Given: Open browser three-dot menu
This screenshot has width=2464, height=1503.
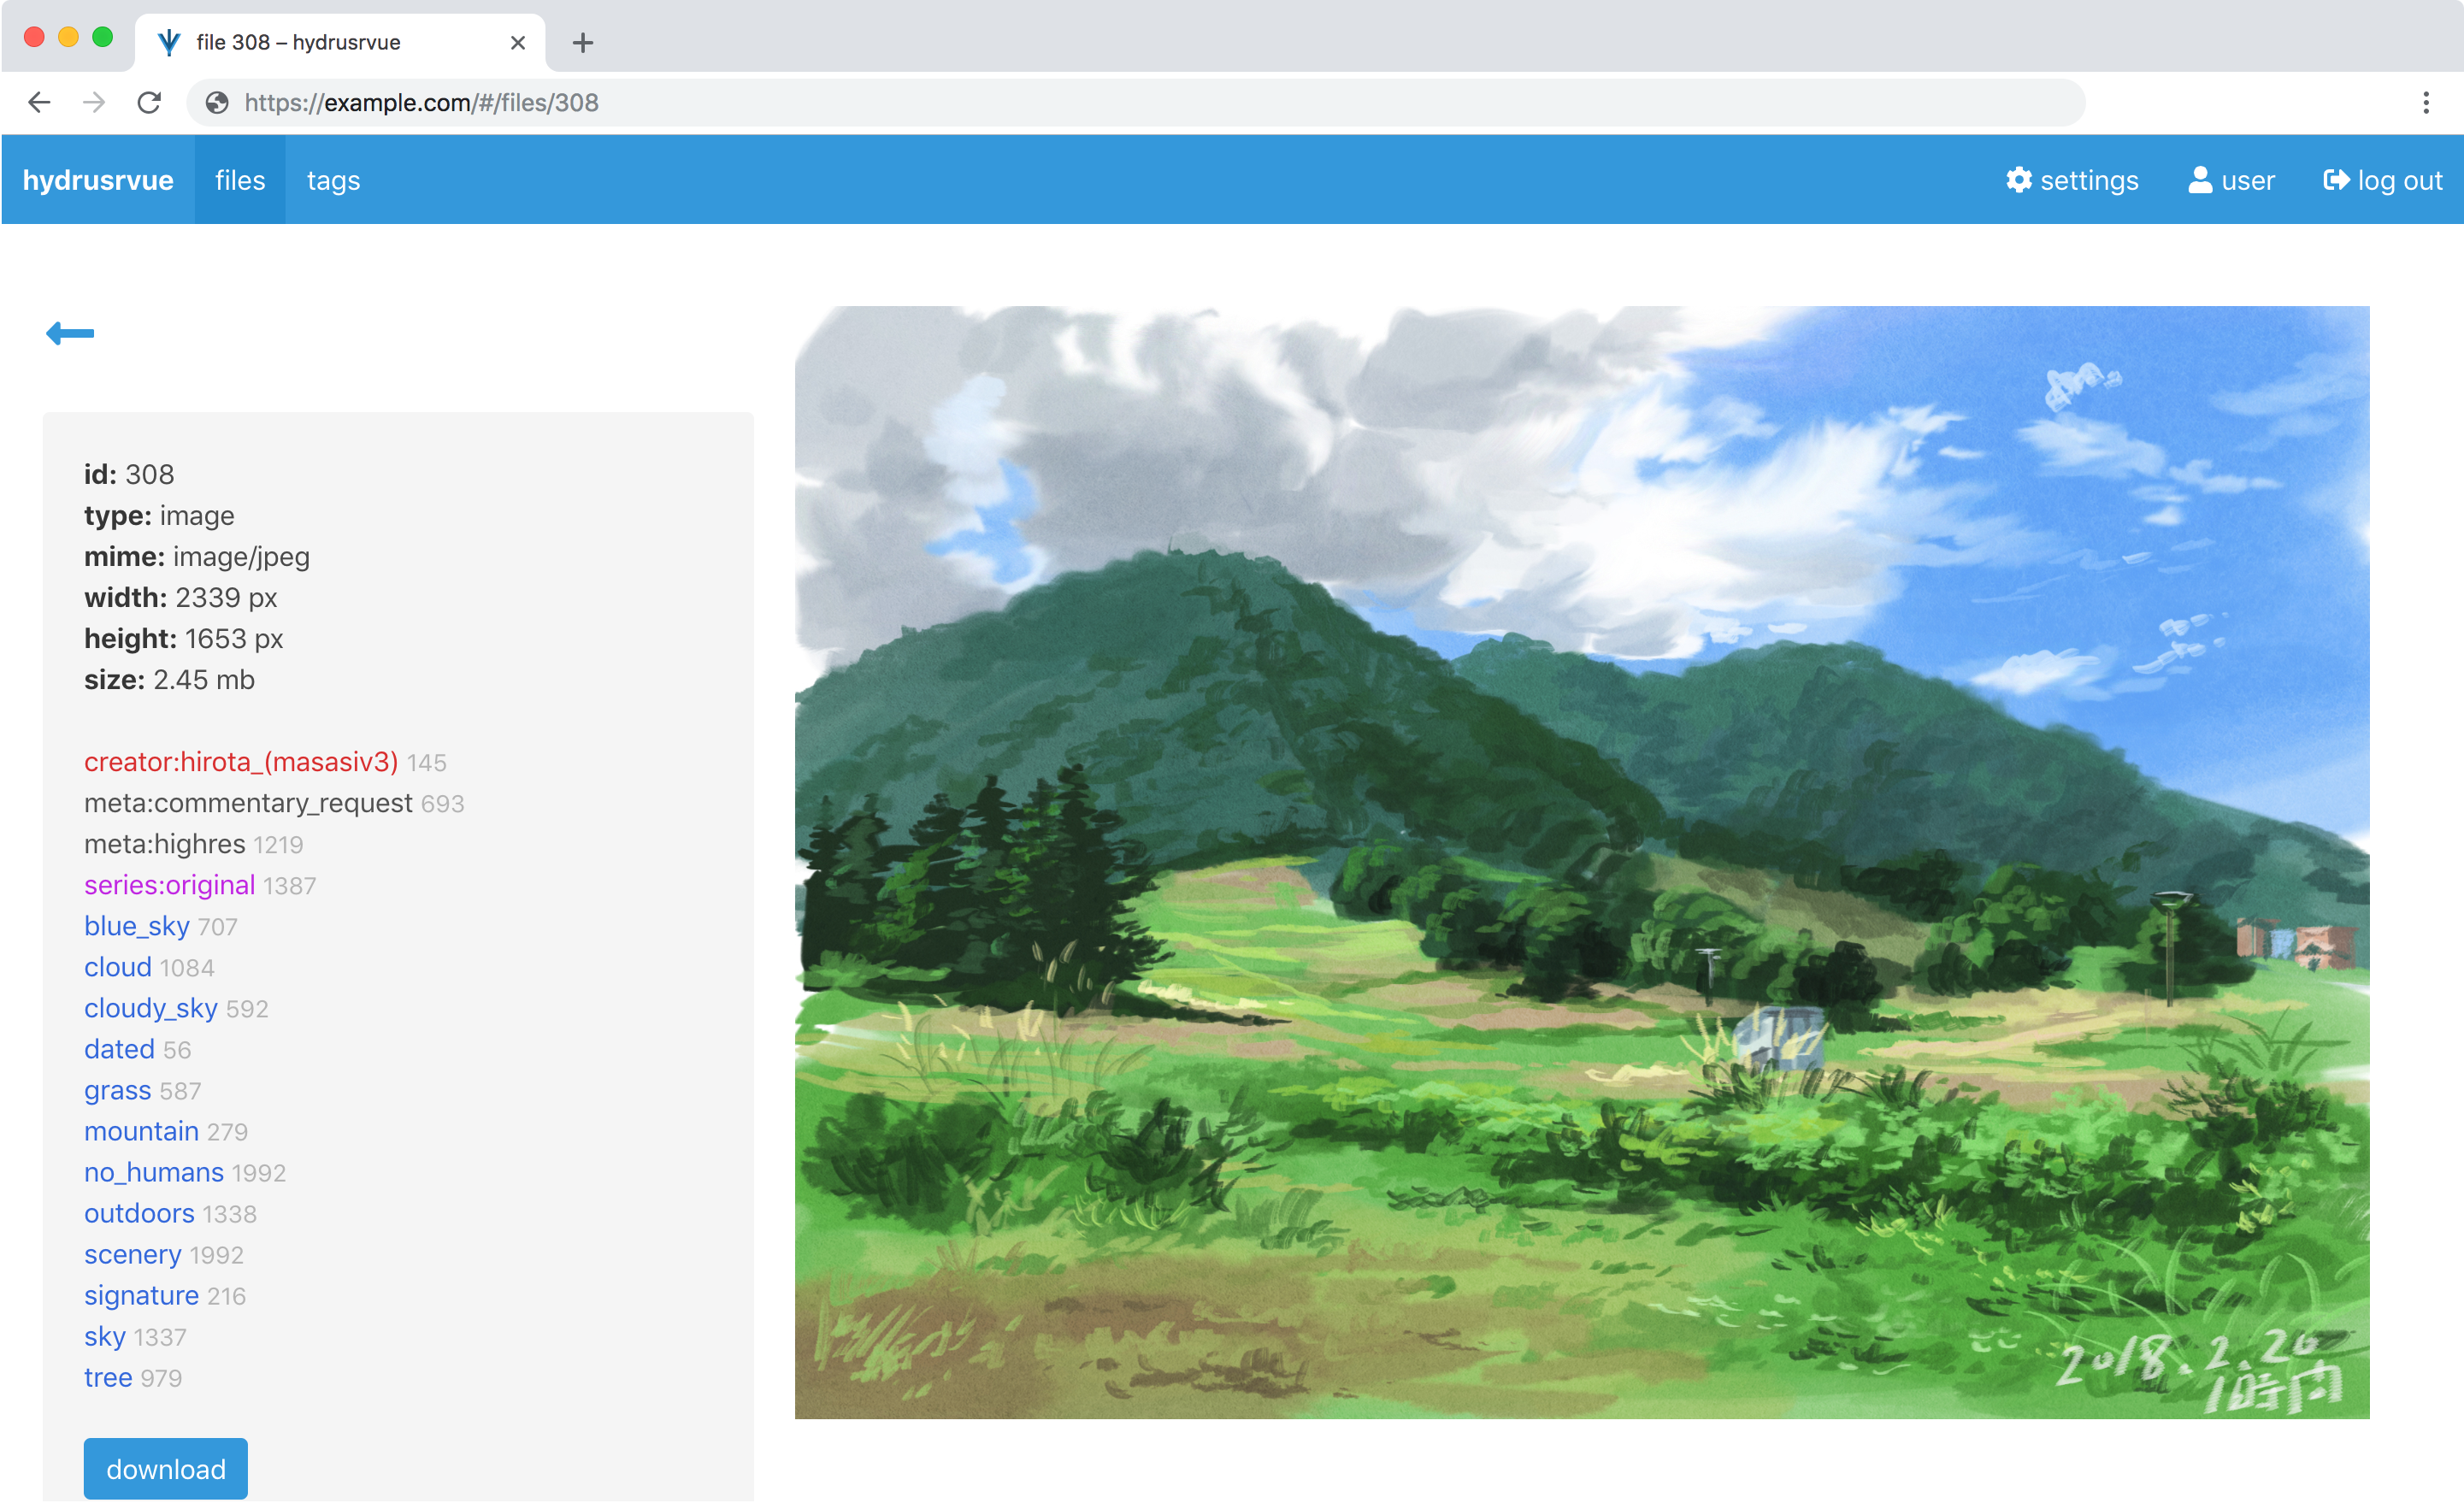Looking at the screenshot, I should [2425, 102].
